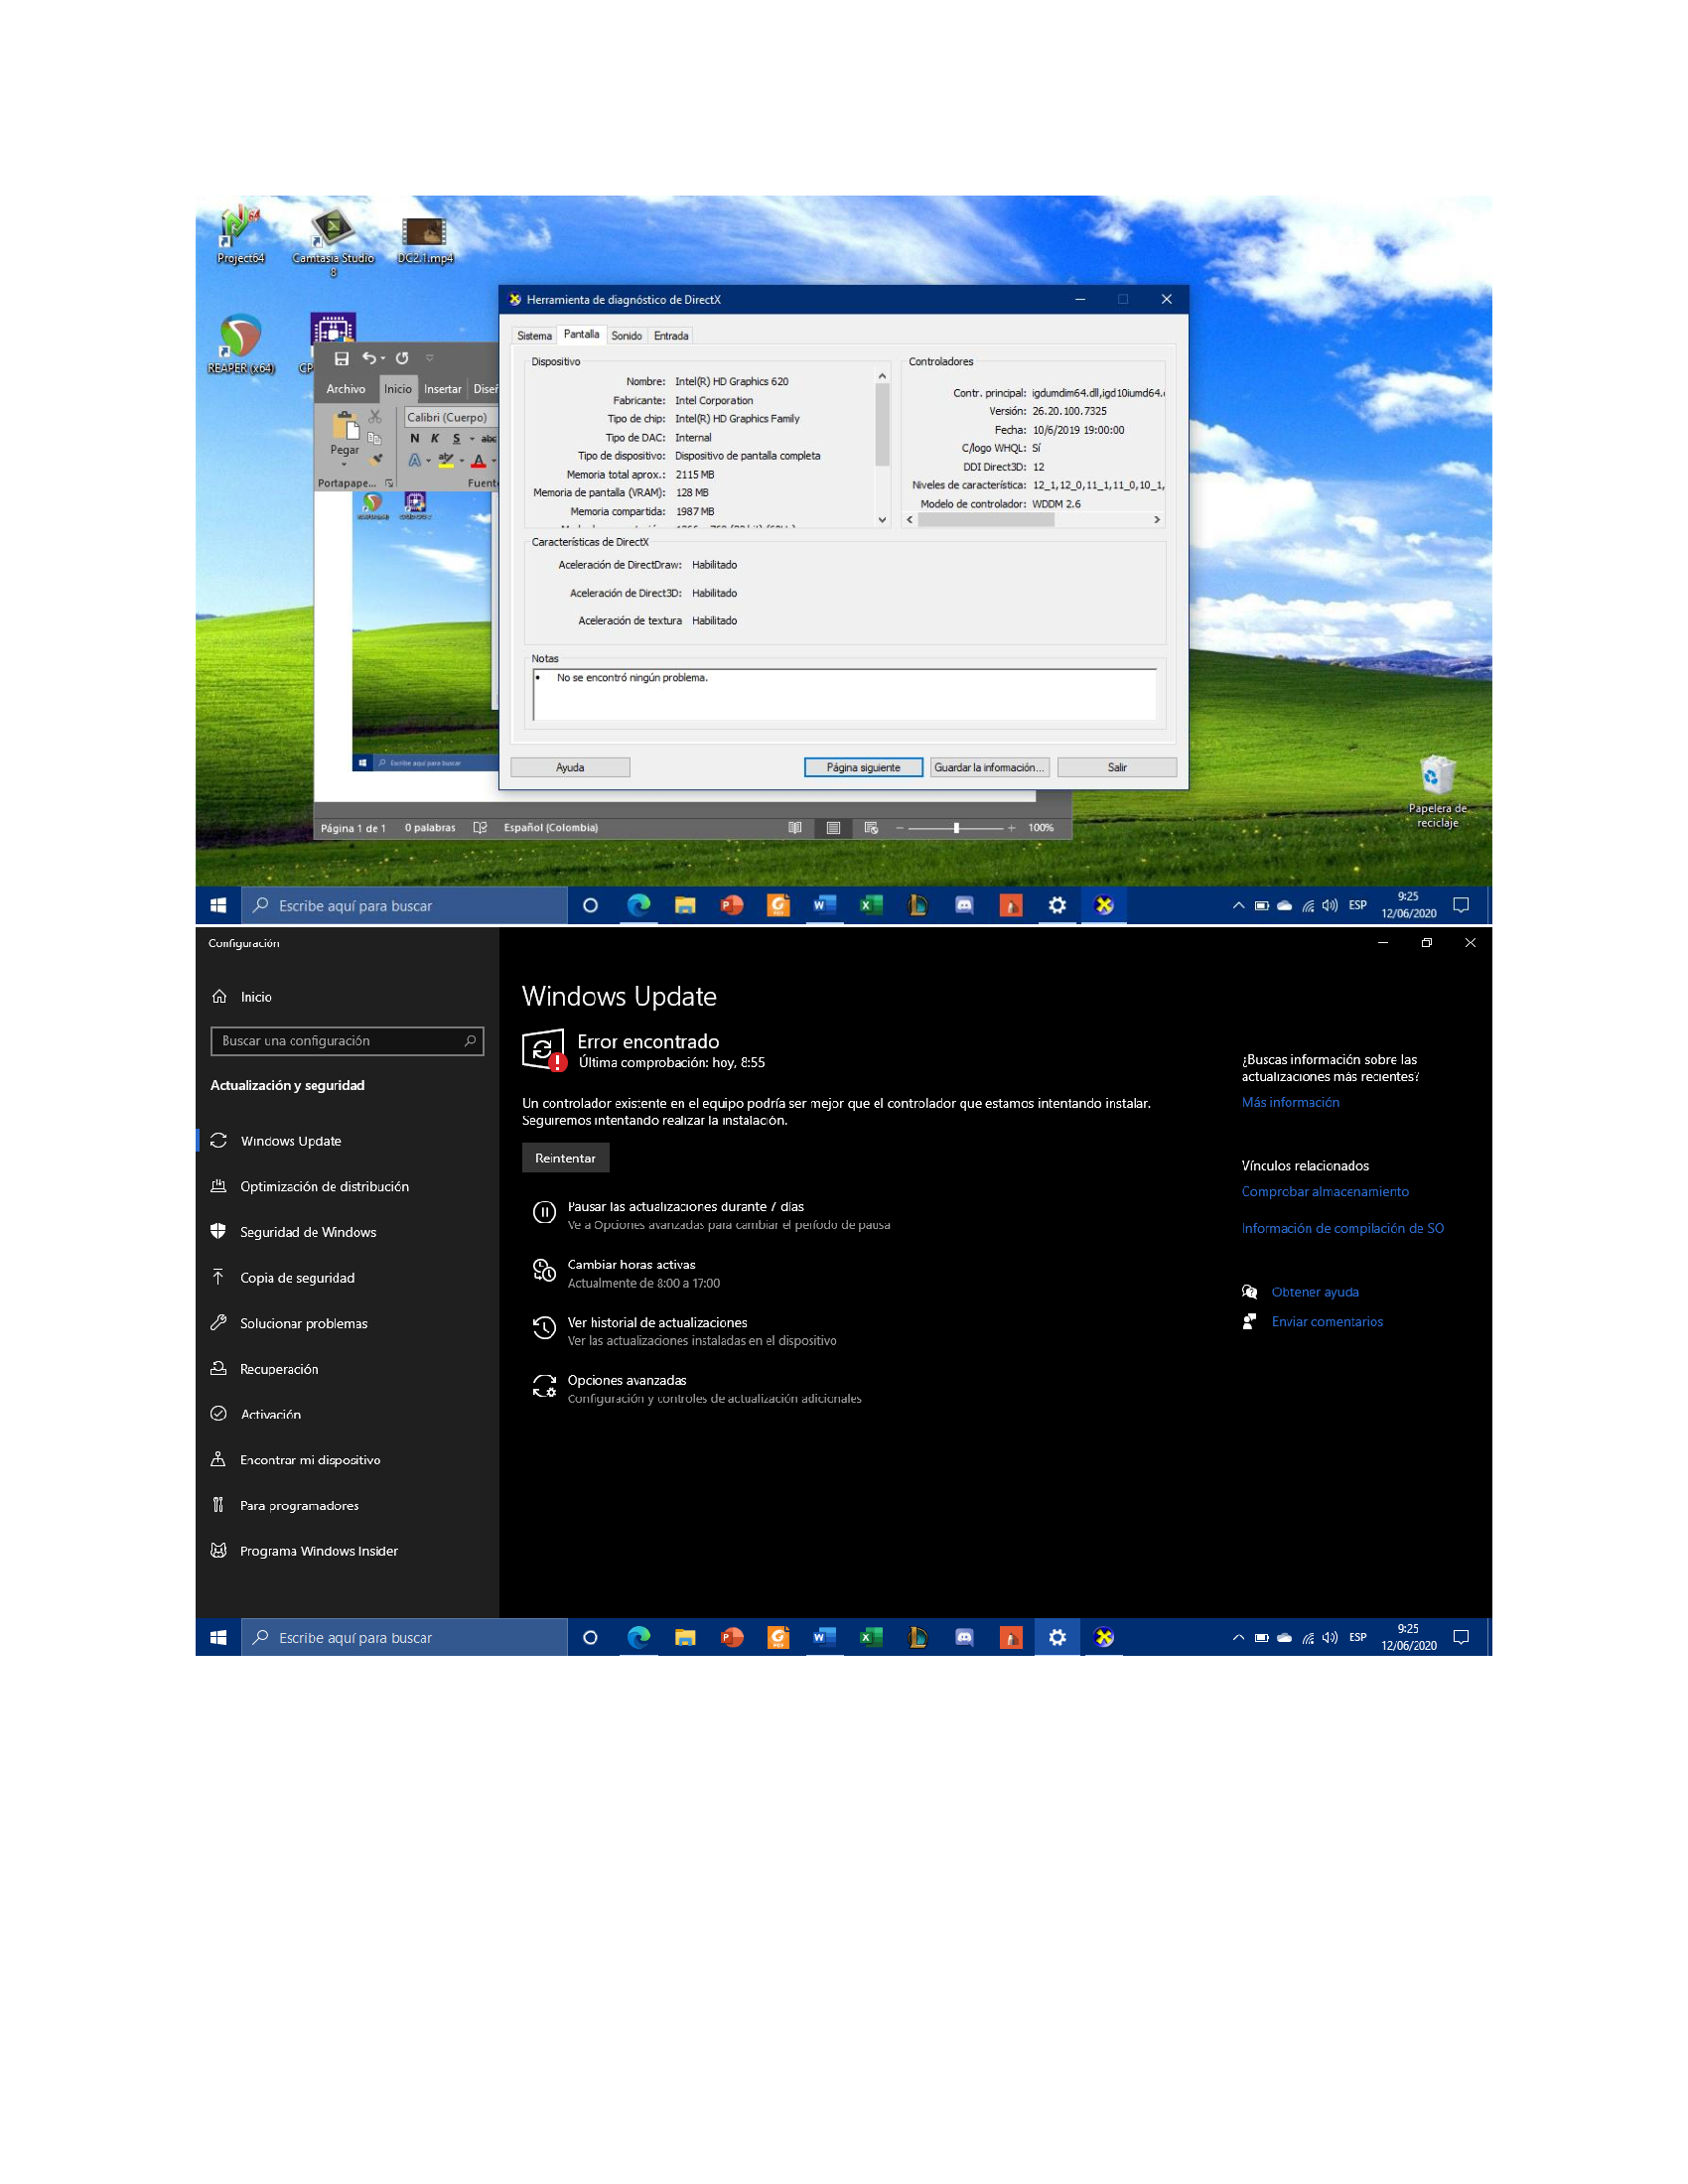The image size is (1688, 2184).
Task: Open the Calibri (Cuerpo) font name box
Action: tap(450, 417)
